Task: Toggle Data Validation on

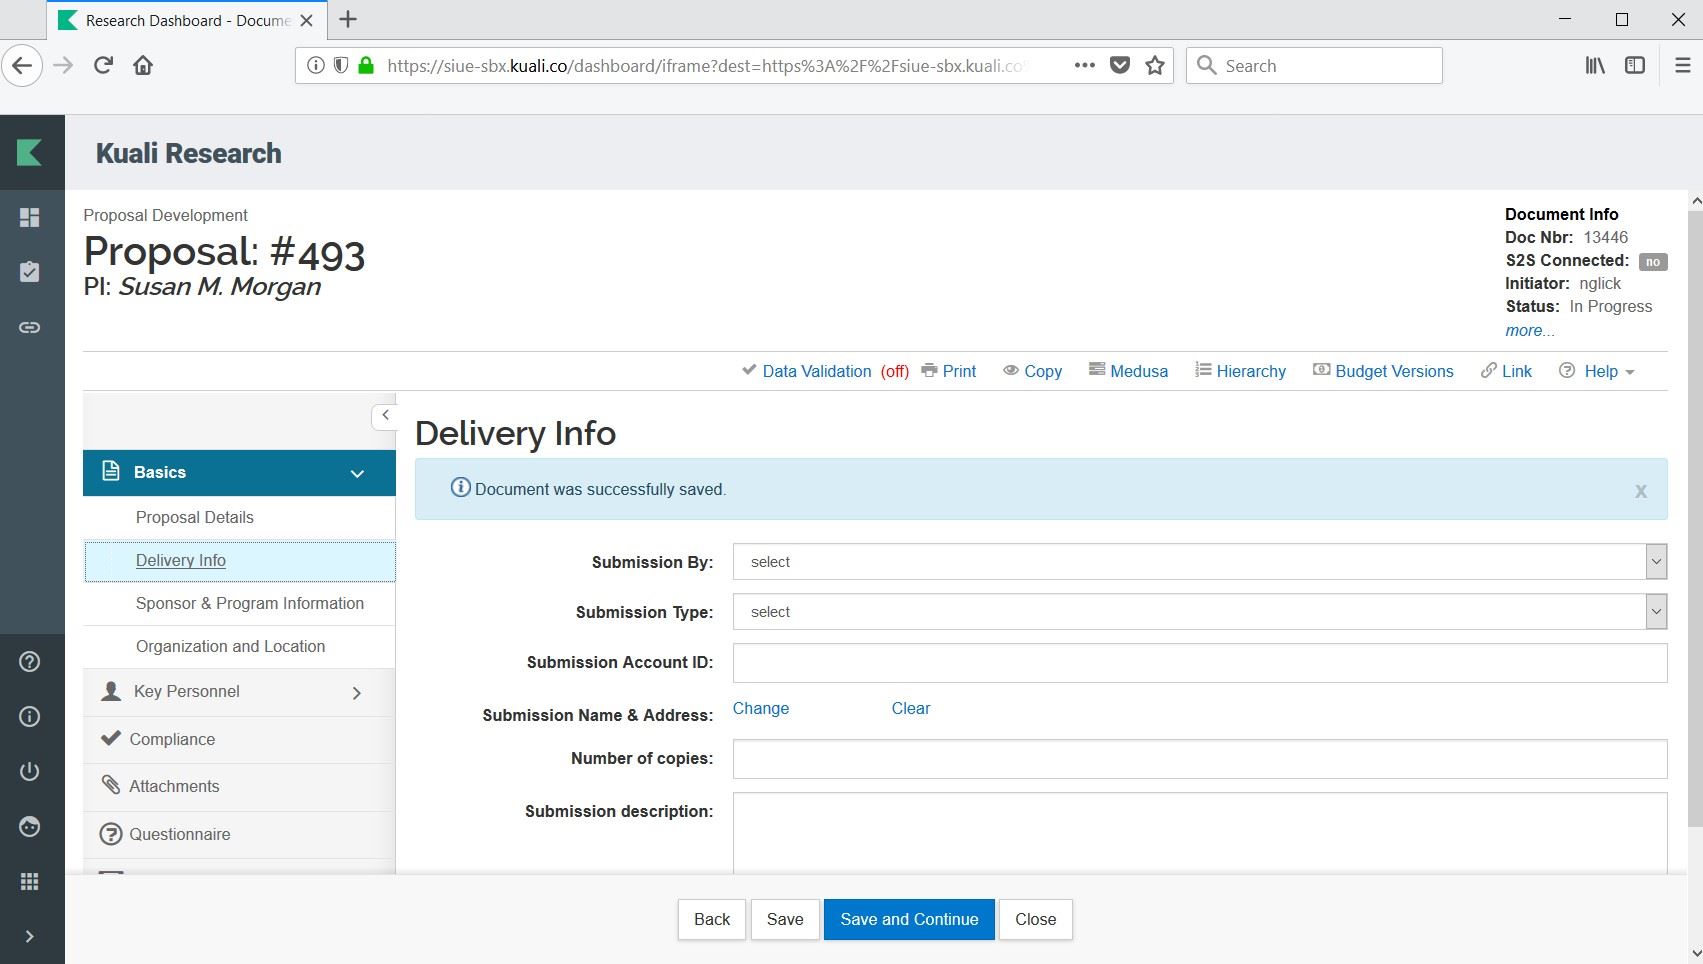Action: pyautogui.click(x=816, y=371)
